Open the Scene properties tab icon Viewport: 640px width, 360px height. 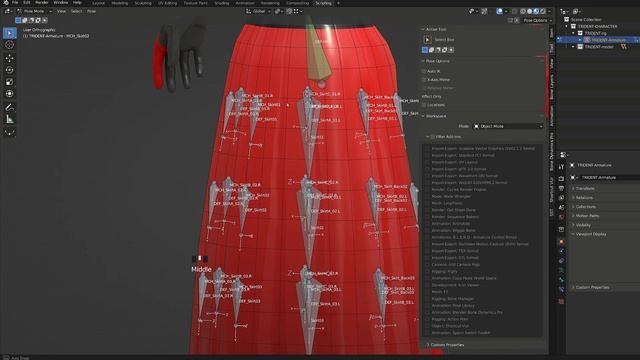pos(562,208)
